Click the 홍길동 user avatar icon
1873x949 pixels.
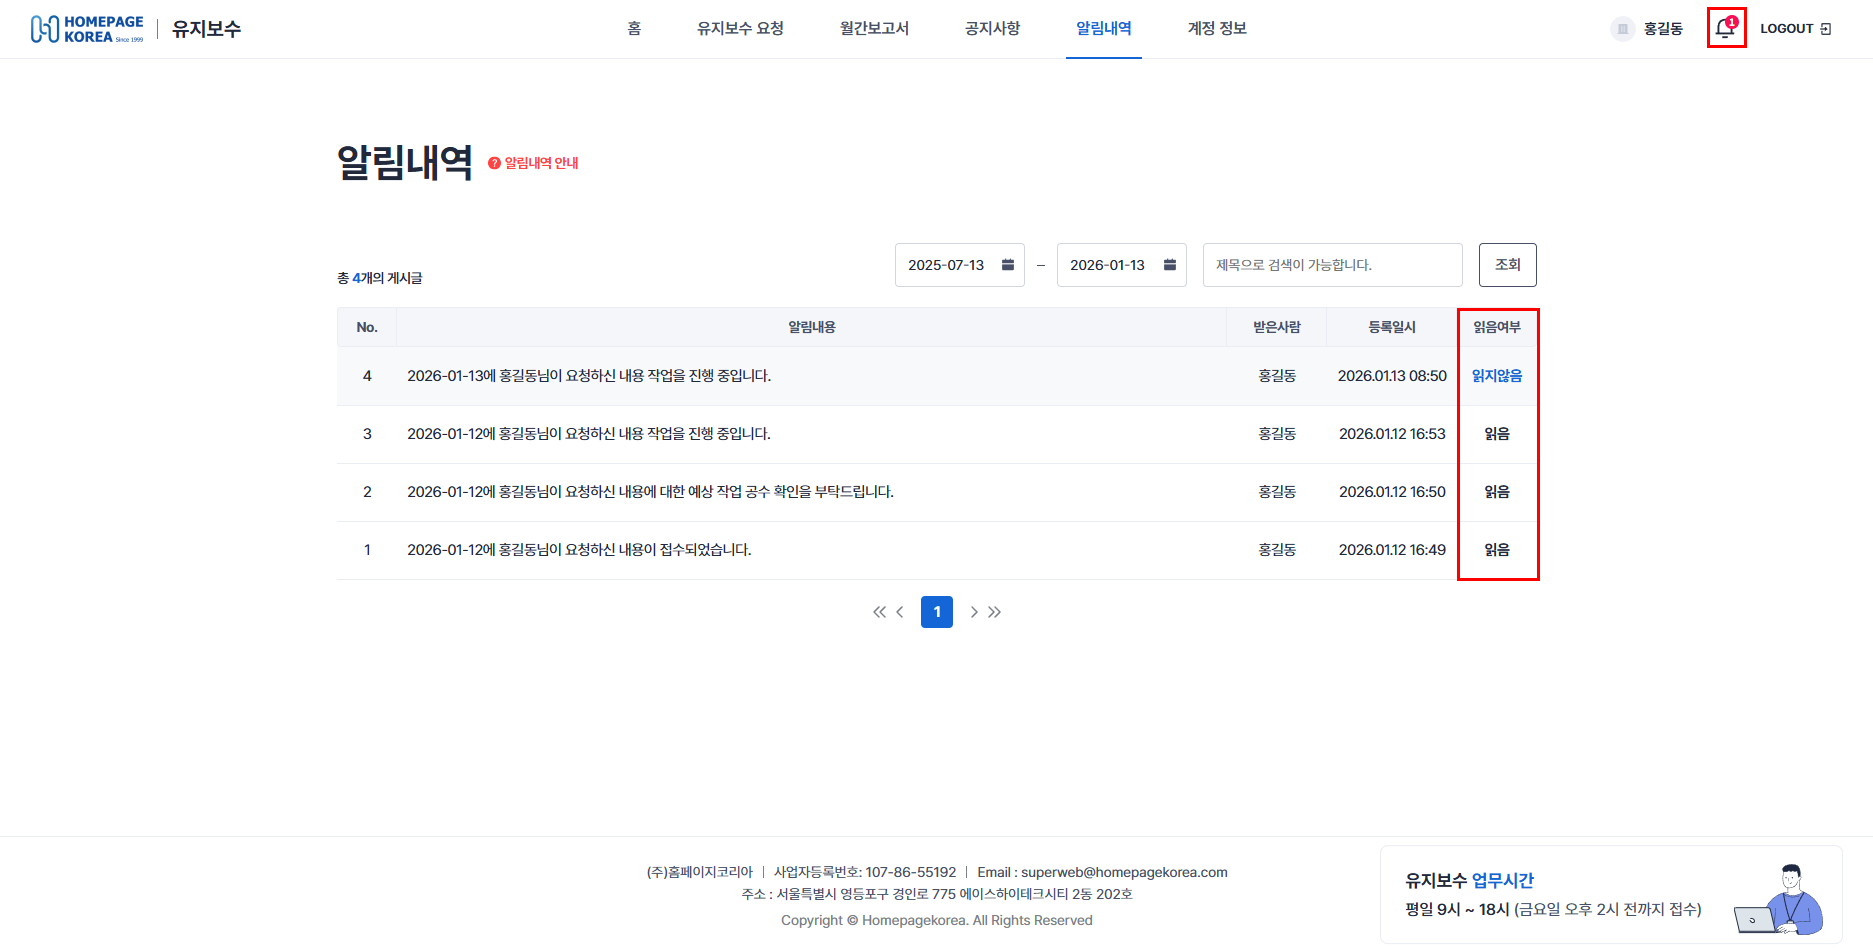[1622, 29]
